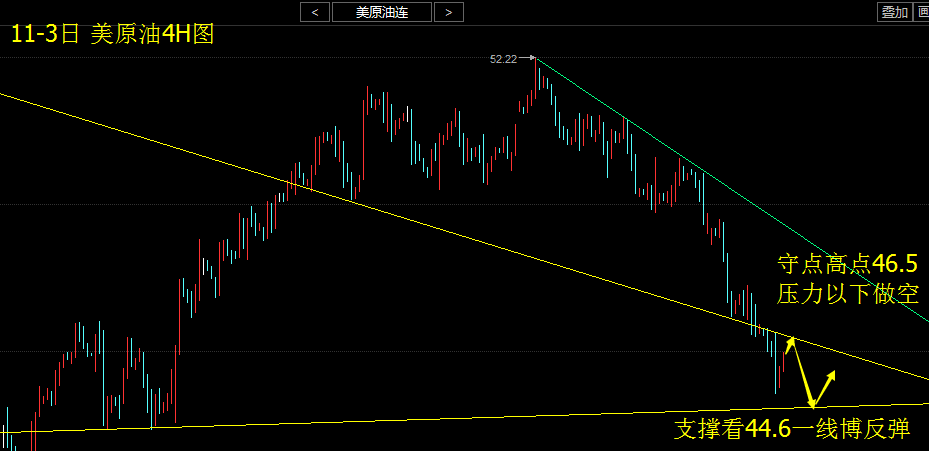Select the annotation text '守点高点46.5'
Viewport: 929px width, 451px height.
click(848, 264)
